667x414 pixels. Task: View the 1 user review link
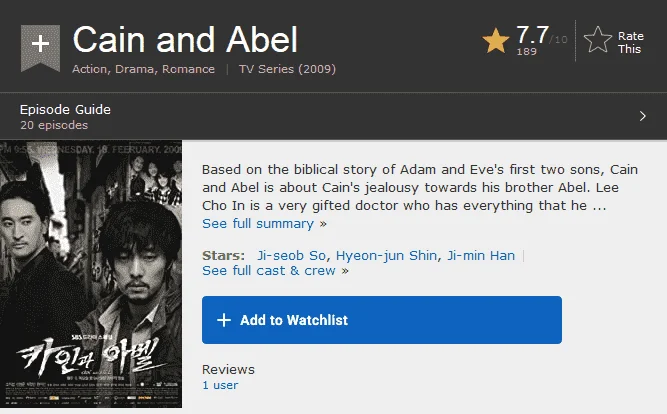click(x=220, y=385)
